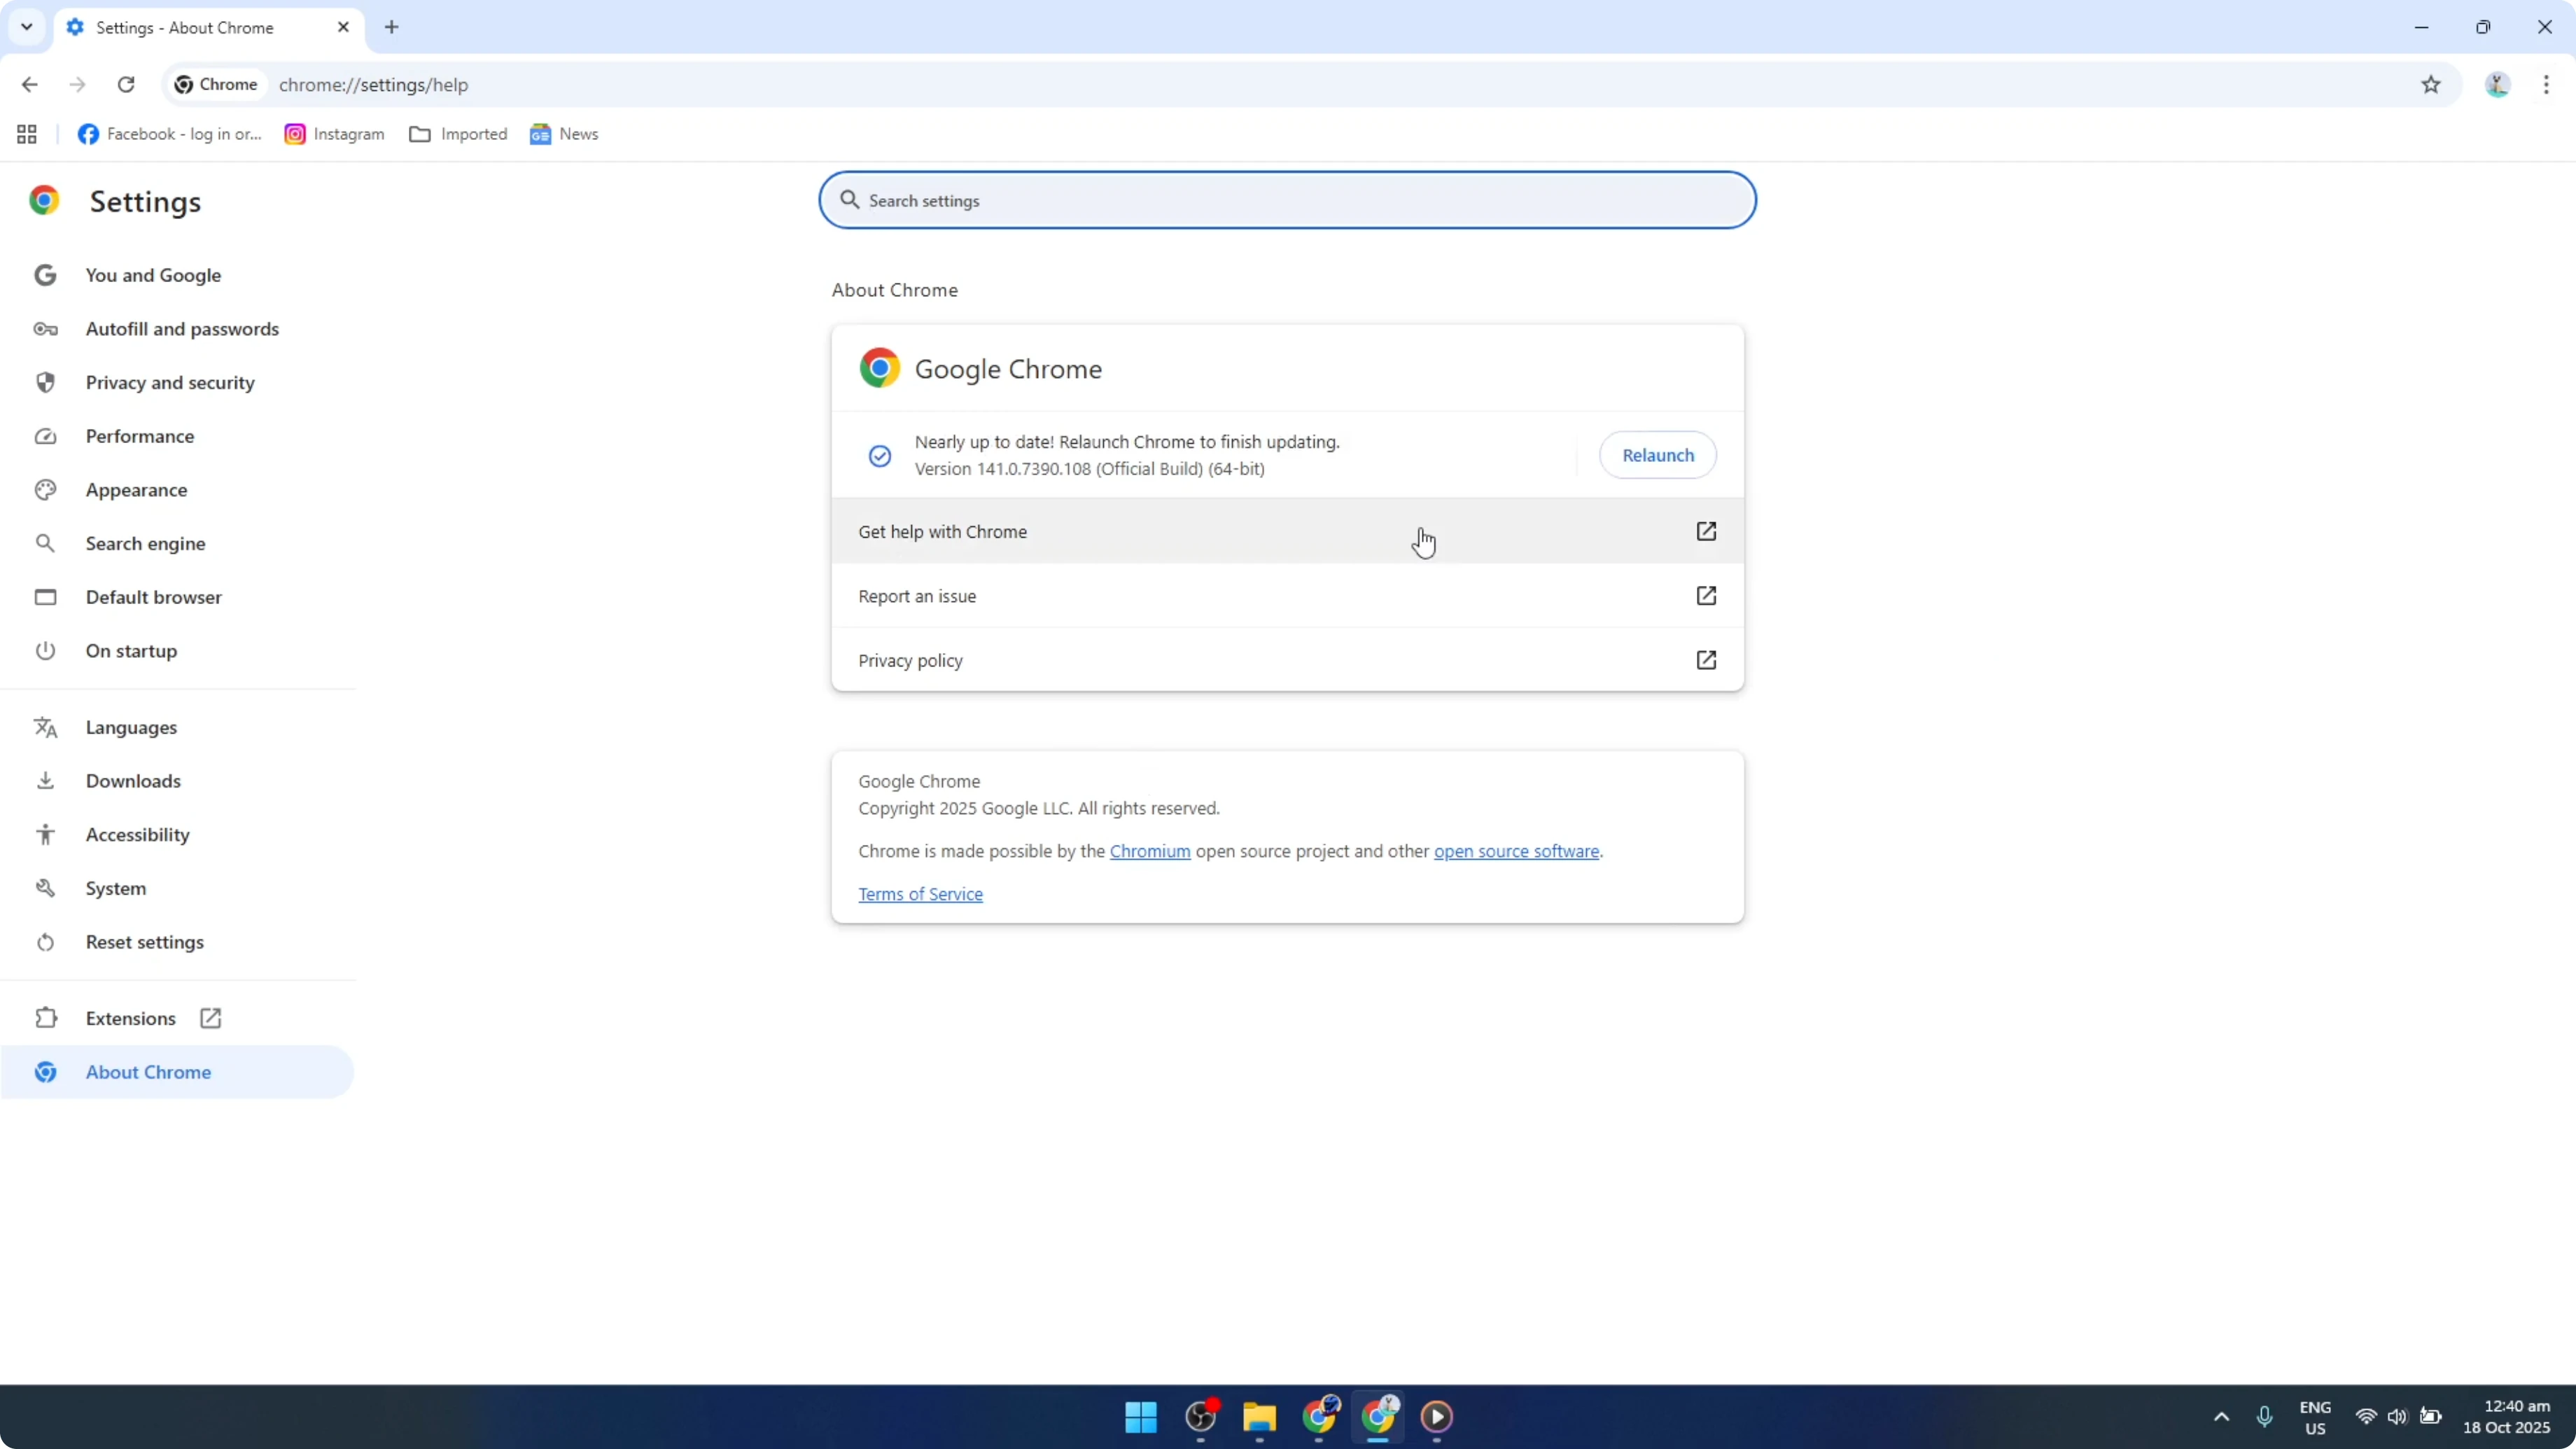This screenshot has height=1449, width=2576.
Task: Click the bookmark star in the address bar
Action: [2432, 85]
